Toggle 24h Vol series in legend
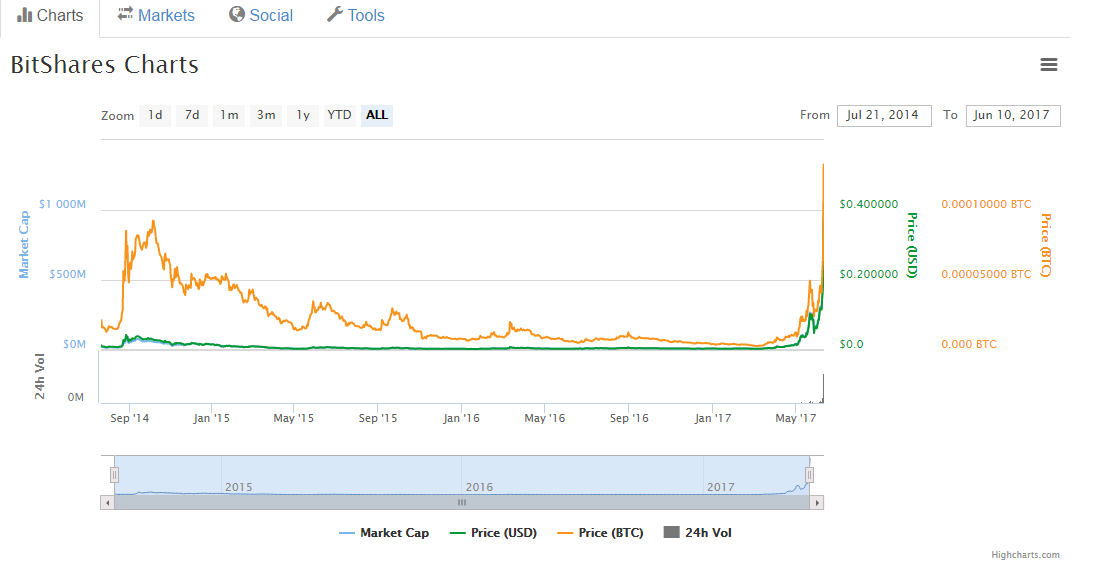1114x573 pixels. 698,533
